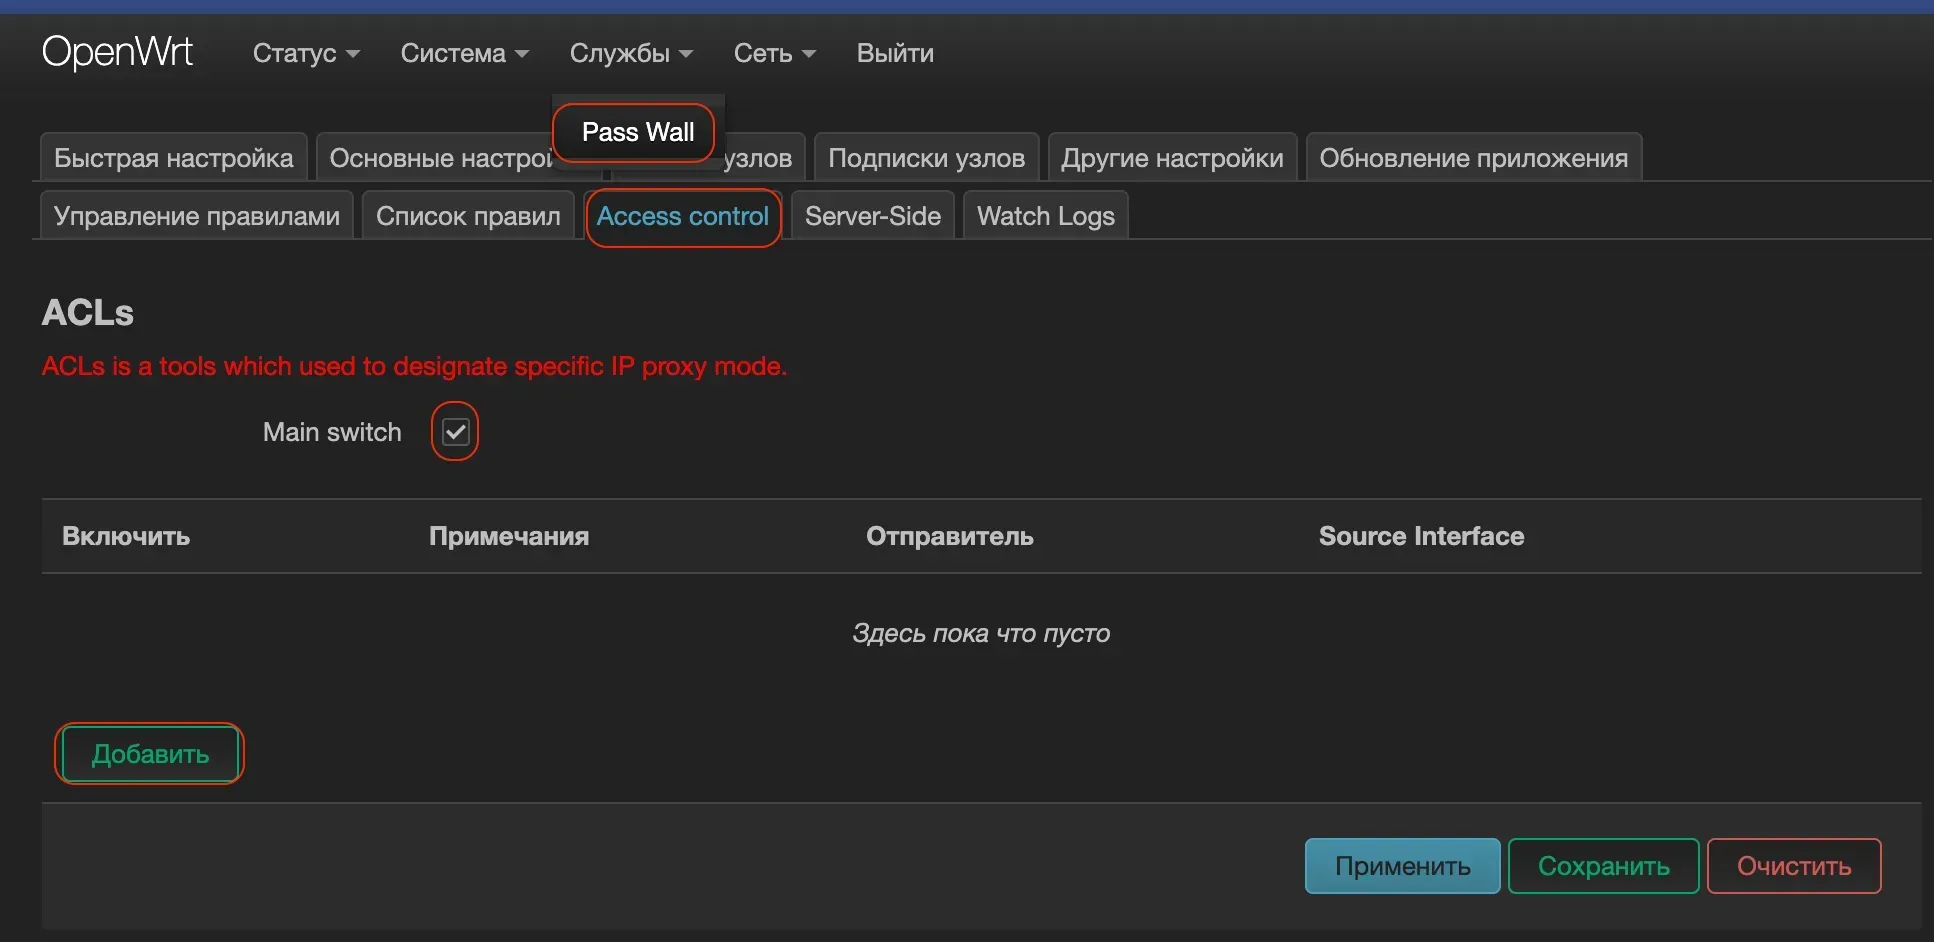1934x942 pixels.
Task: Click Выйти to log out
Action: click(895, 53)
